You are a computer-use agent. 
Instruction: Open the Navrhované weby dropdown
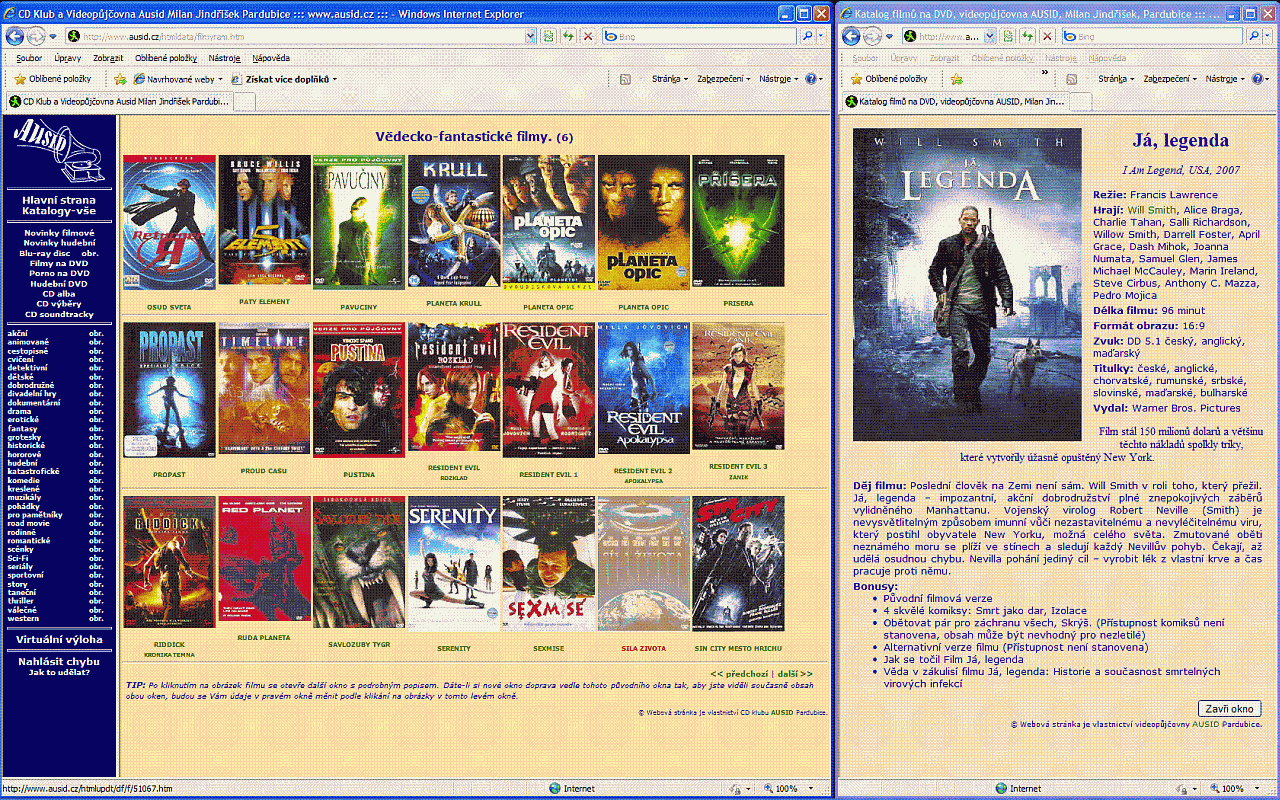(x=180, y=79)
